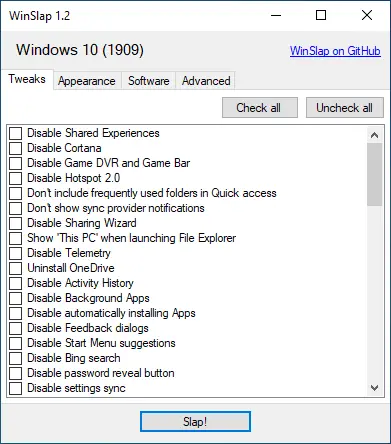This screenshot has height=444, width=391.
Task: Check the Disable Sharing Wizard box
Action: click(x=15, y=223)
